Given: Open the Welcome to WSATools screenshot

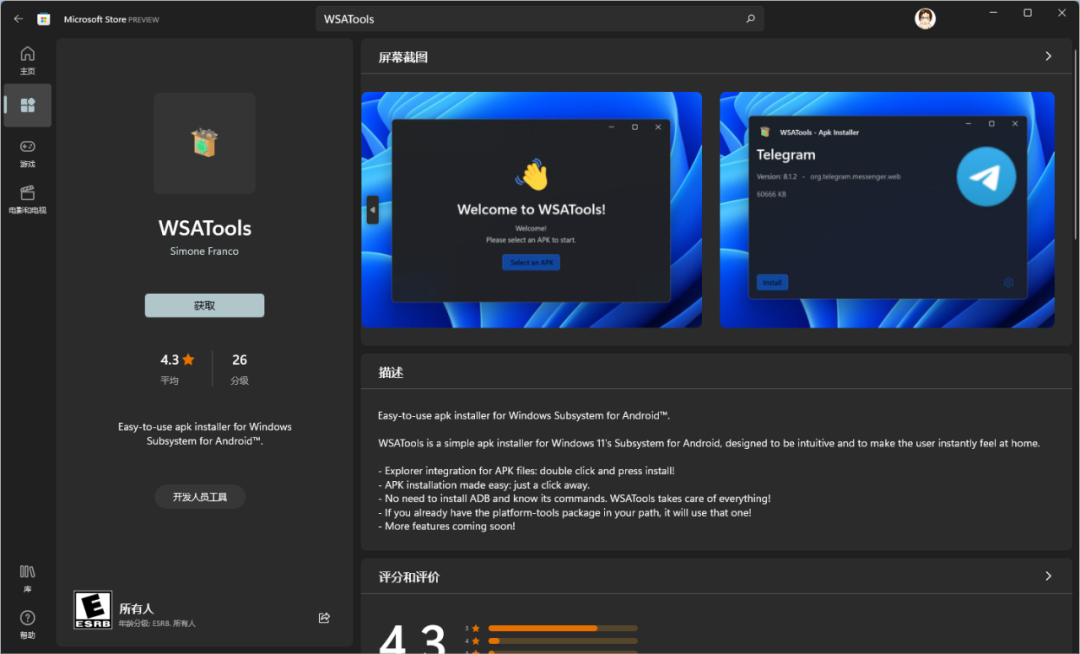Looking at the screenshot, I should point(532,210).
